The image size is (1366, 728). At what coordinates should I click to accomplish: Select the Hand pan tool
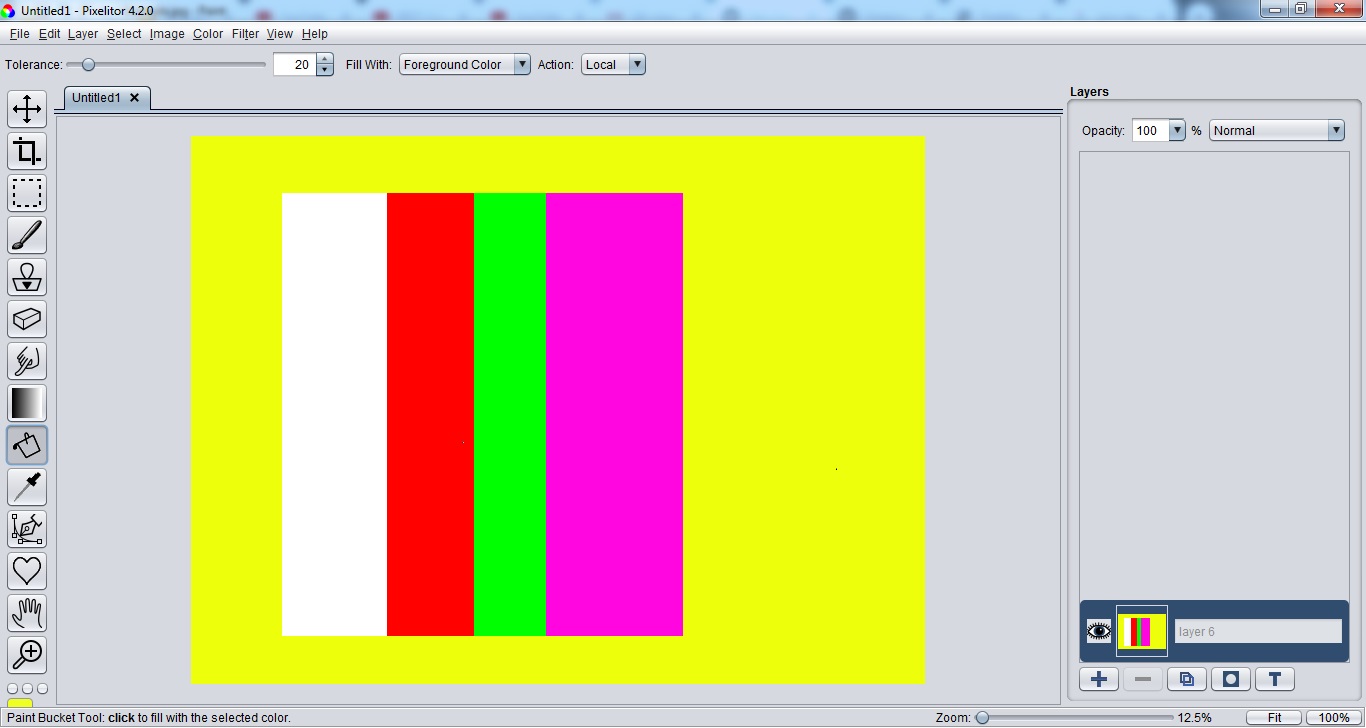click(27, 613)
